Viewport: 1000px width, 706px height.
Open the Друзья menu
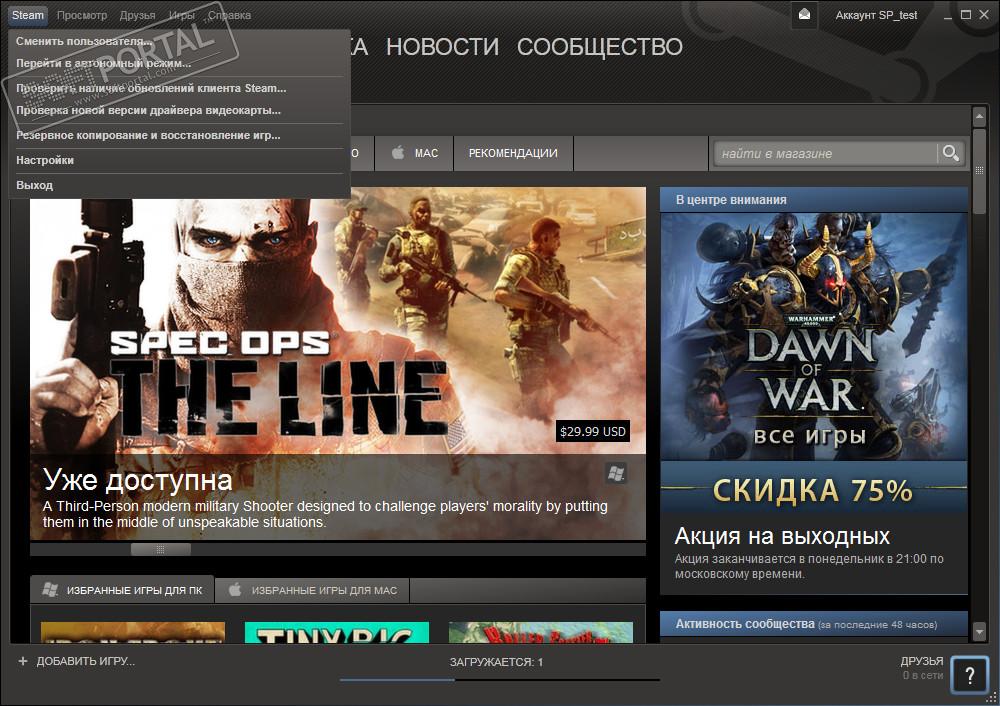coord(137,15)
